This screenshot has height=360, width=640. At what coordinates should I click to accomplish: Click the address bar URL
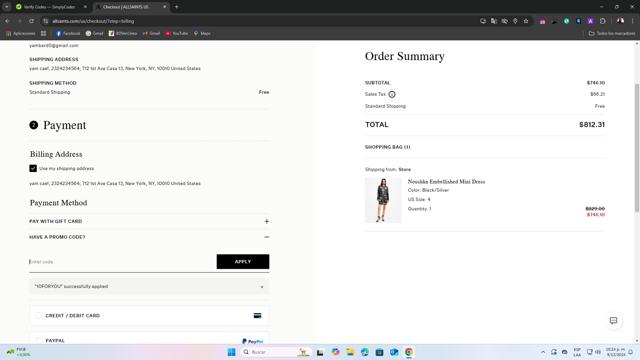(x=93, y=21)
